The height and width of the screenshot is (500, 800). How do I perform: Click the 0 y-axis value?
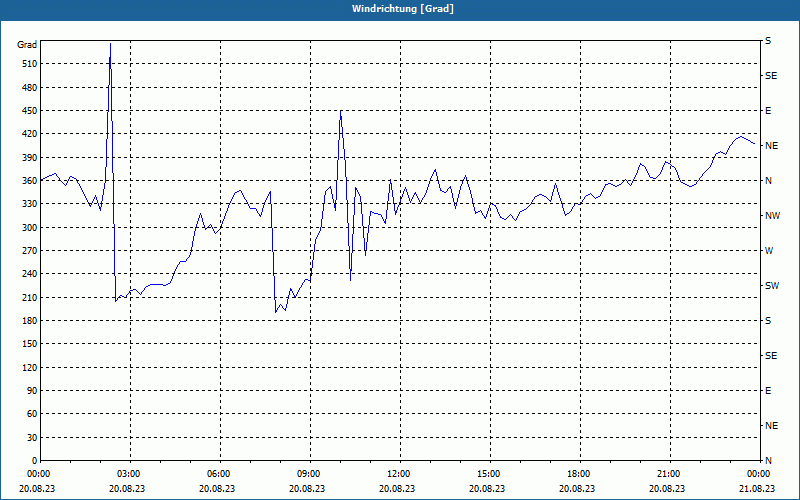(x=34, y=461)
